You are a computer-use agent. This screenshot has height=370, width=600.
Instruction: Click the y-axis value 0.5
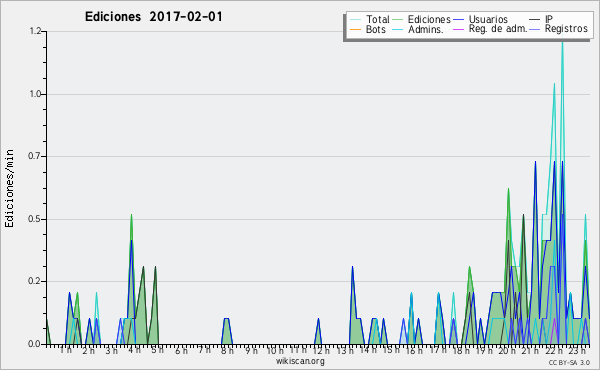point(34,219)
